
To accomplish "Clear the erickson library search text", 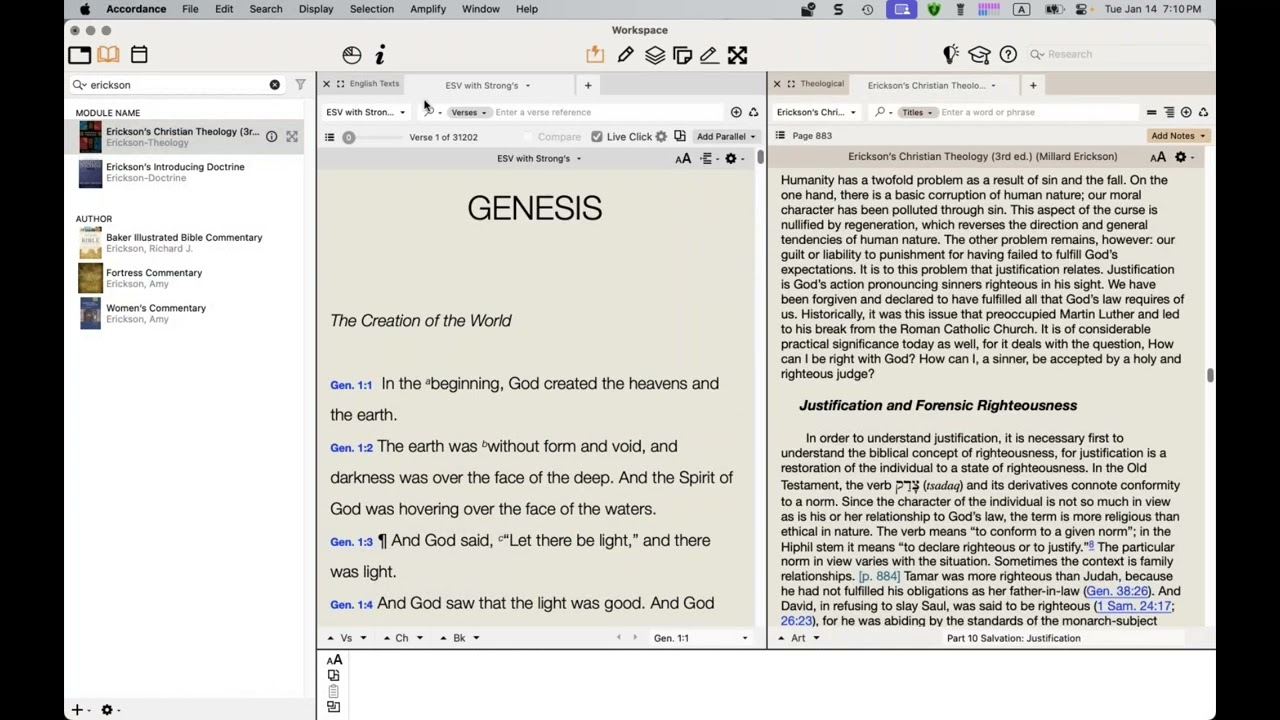I will click(275, 85).
